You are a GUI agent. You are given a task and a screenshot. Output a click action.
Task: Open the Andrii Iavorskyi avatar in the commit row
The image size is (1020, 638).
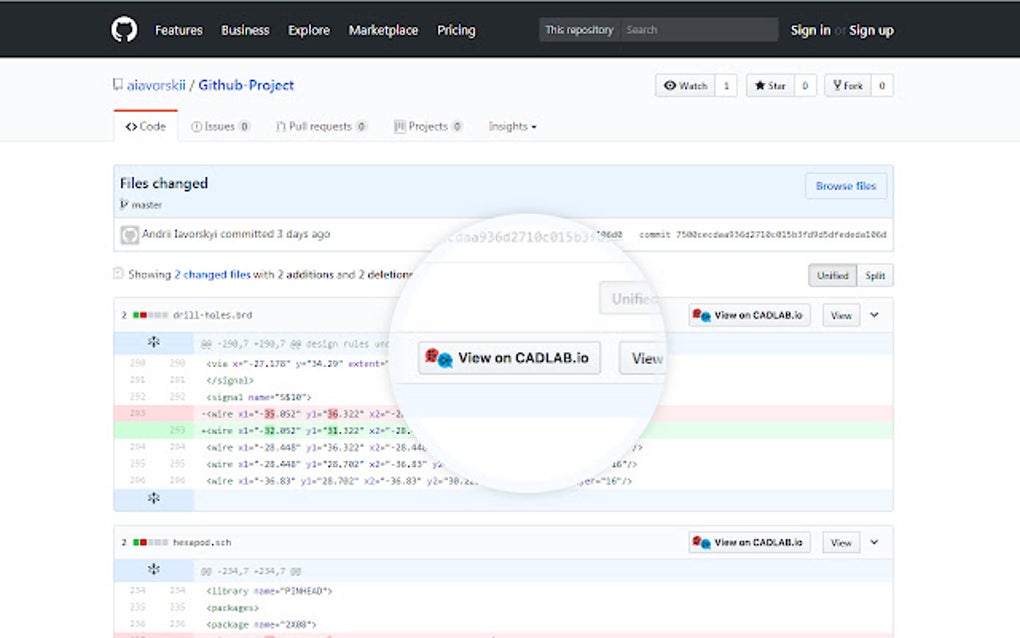pyautogui.click(x=128, y=234)
